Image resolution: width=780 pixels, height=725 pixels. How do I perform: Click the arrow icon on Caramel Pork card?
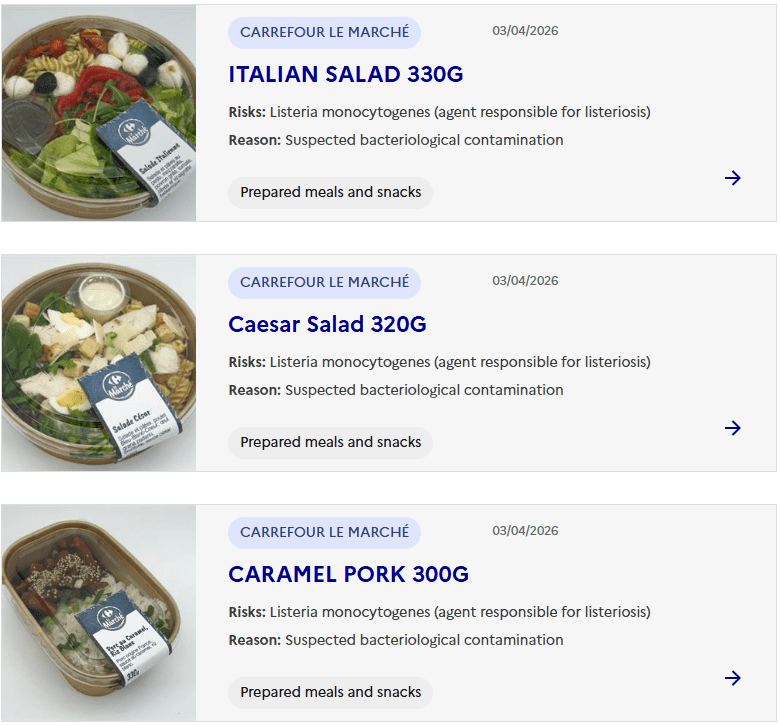coord(733,678)
